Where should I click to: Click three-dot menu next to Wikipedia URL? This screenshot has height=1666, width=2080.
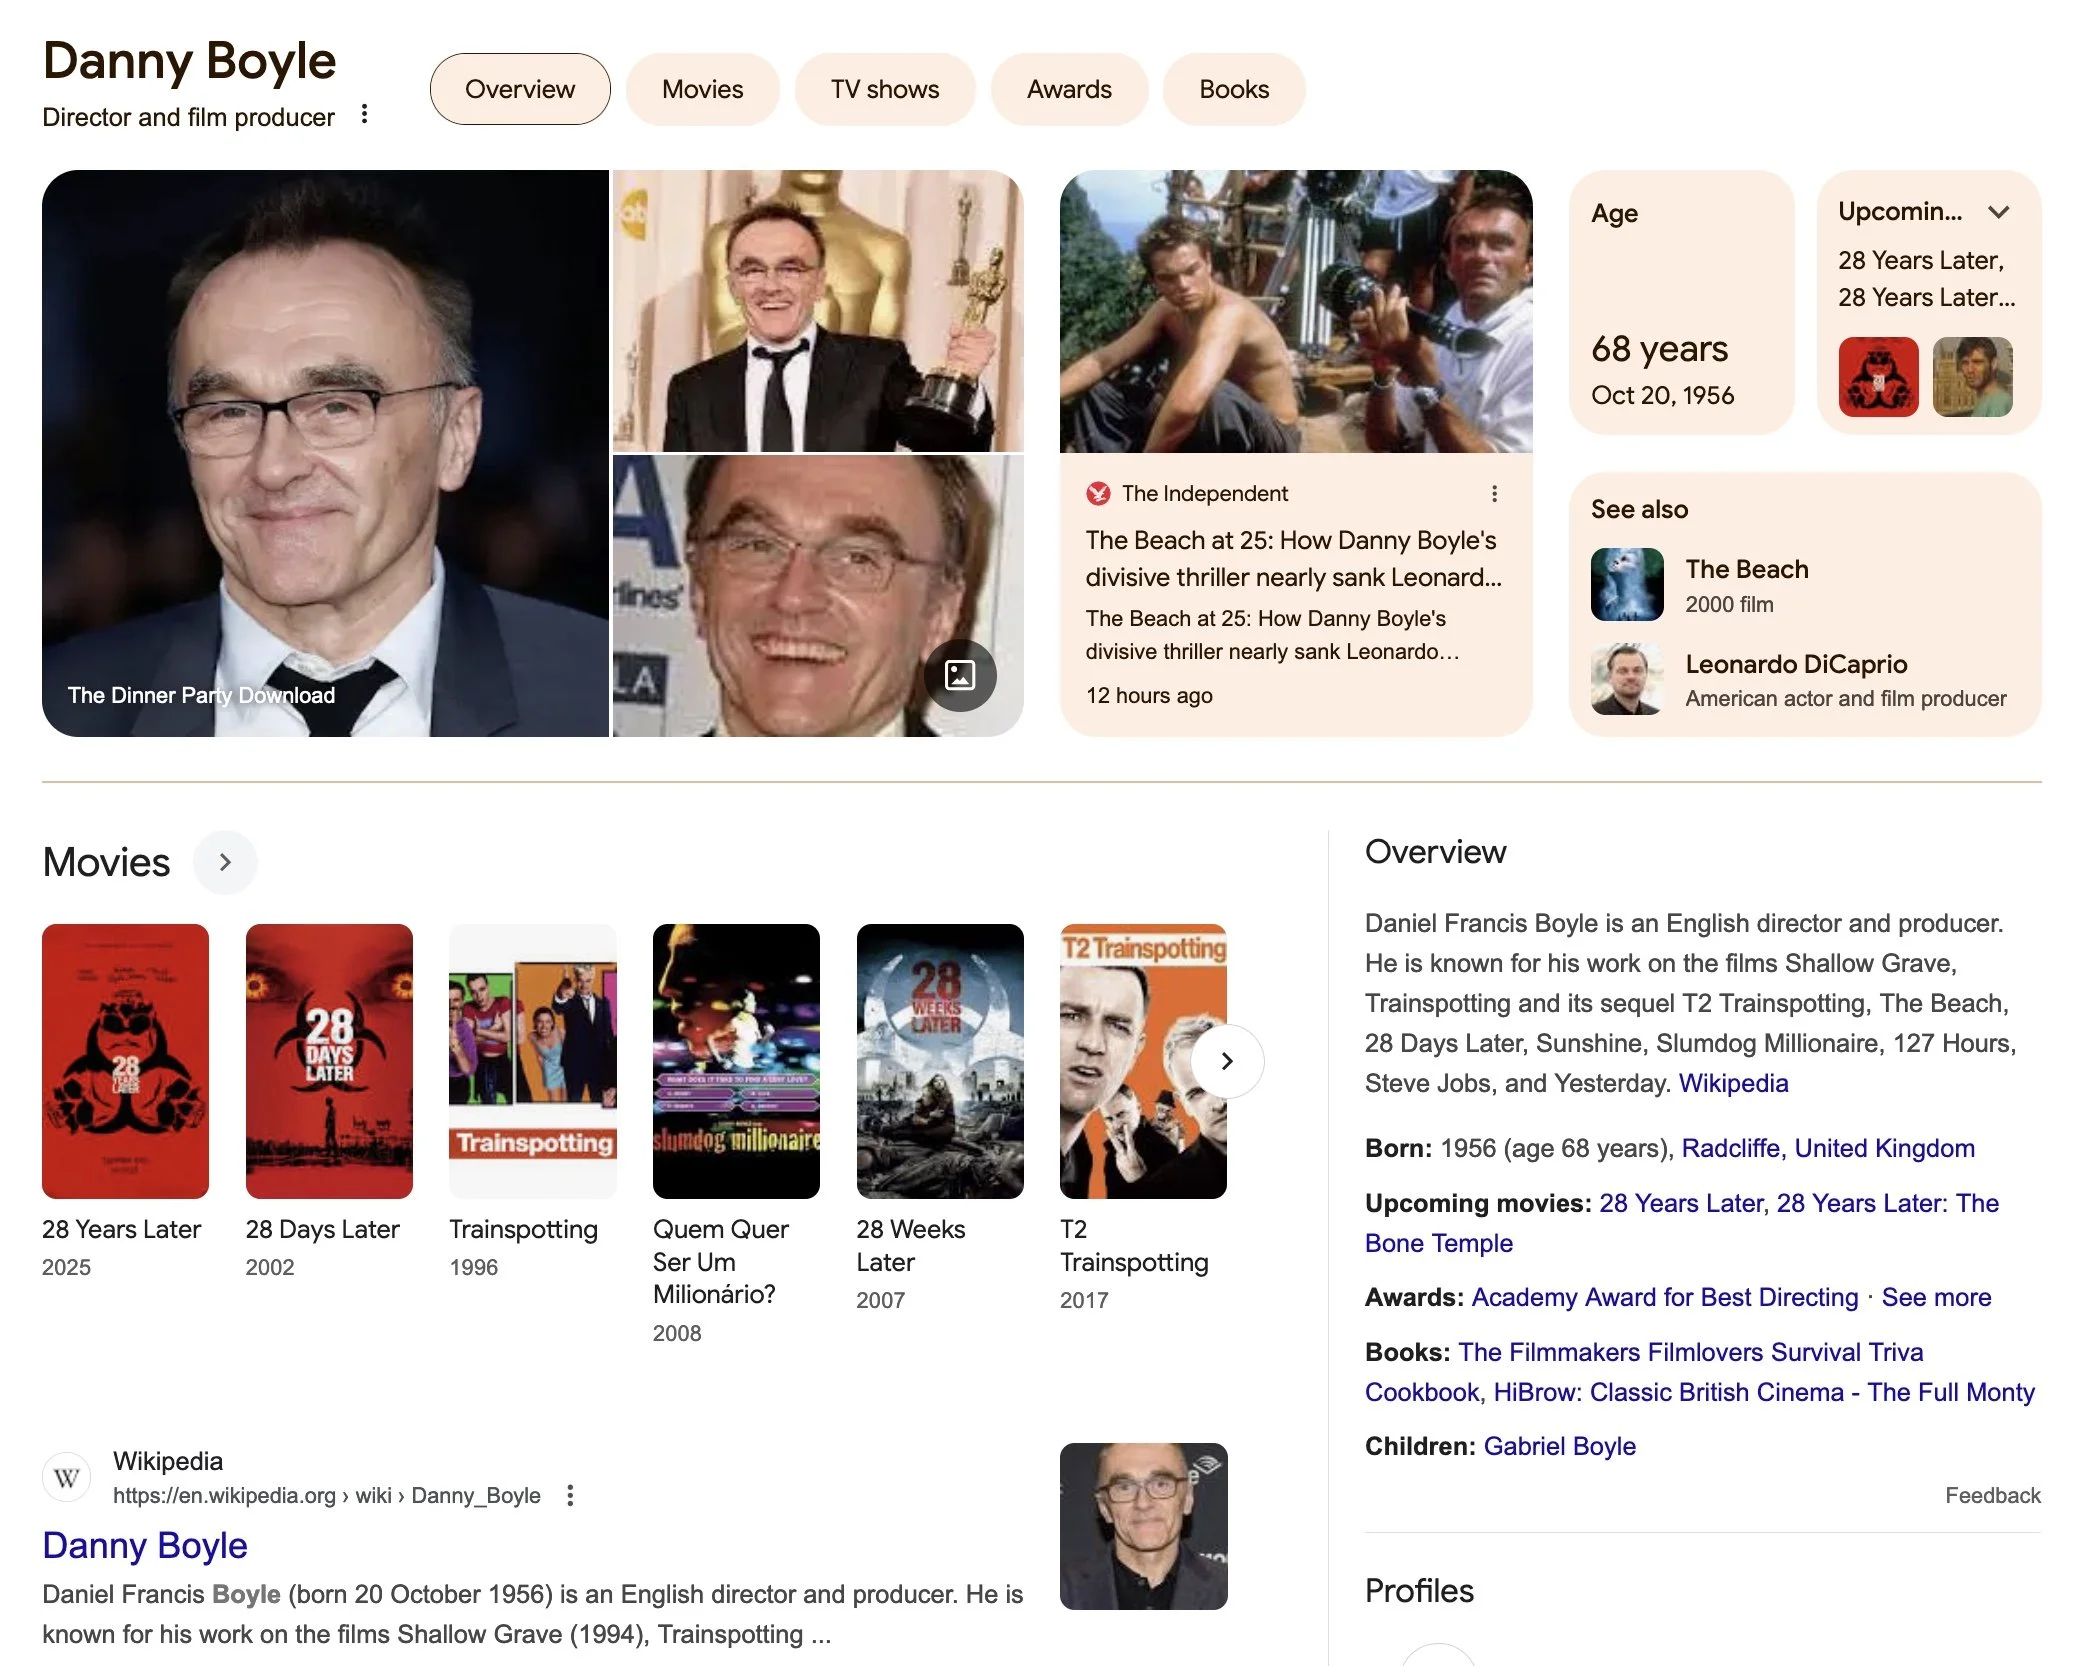click(570, 1495)
